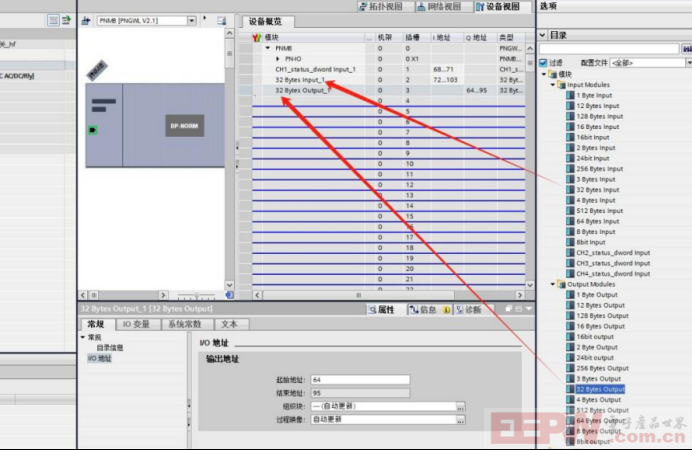Open the PNMB [PNGWL V2.1] device dropdown
The width and height of the screenshot is (692, 450).
coord(192,20)
